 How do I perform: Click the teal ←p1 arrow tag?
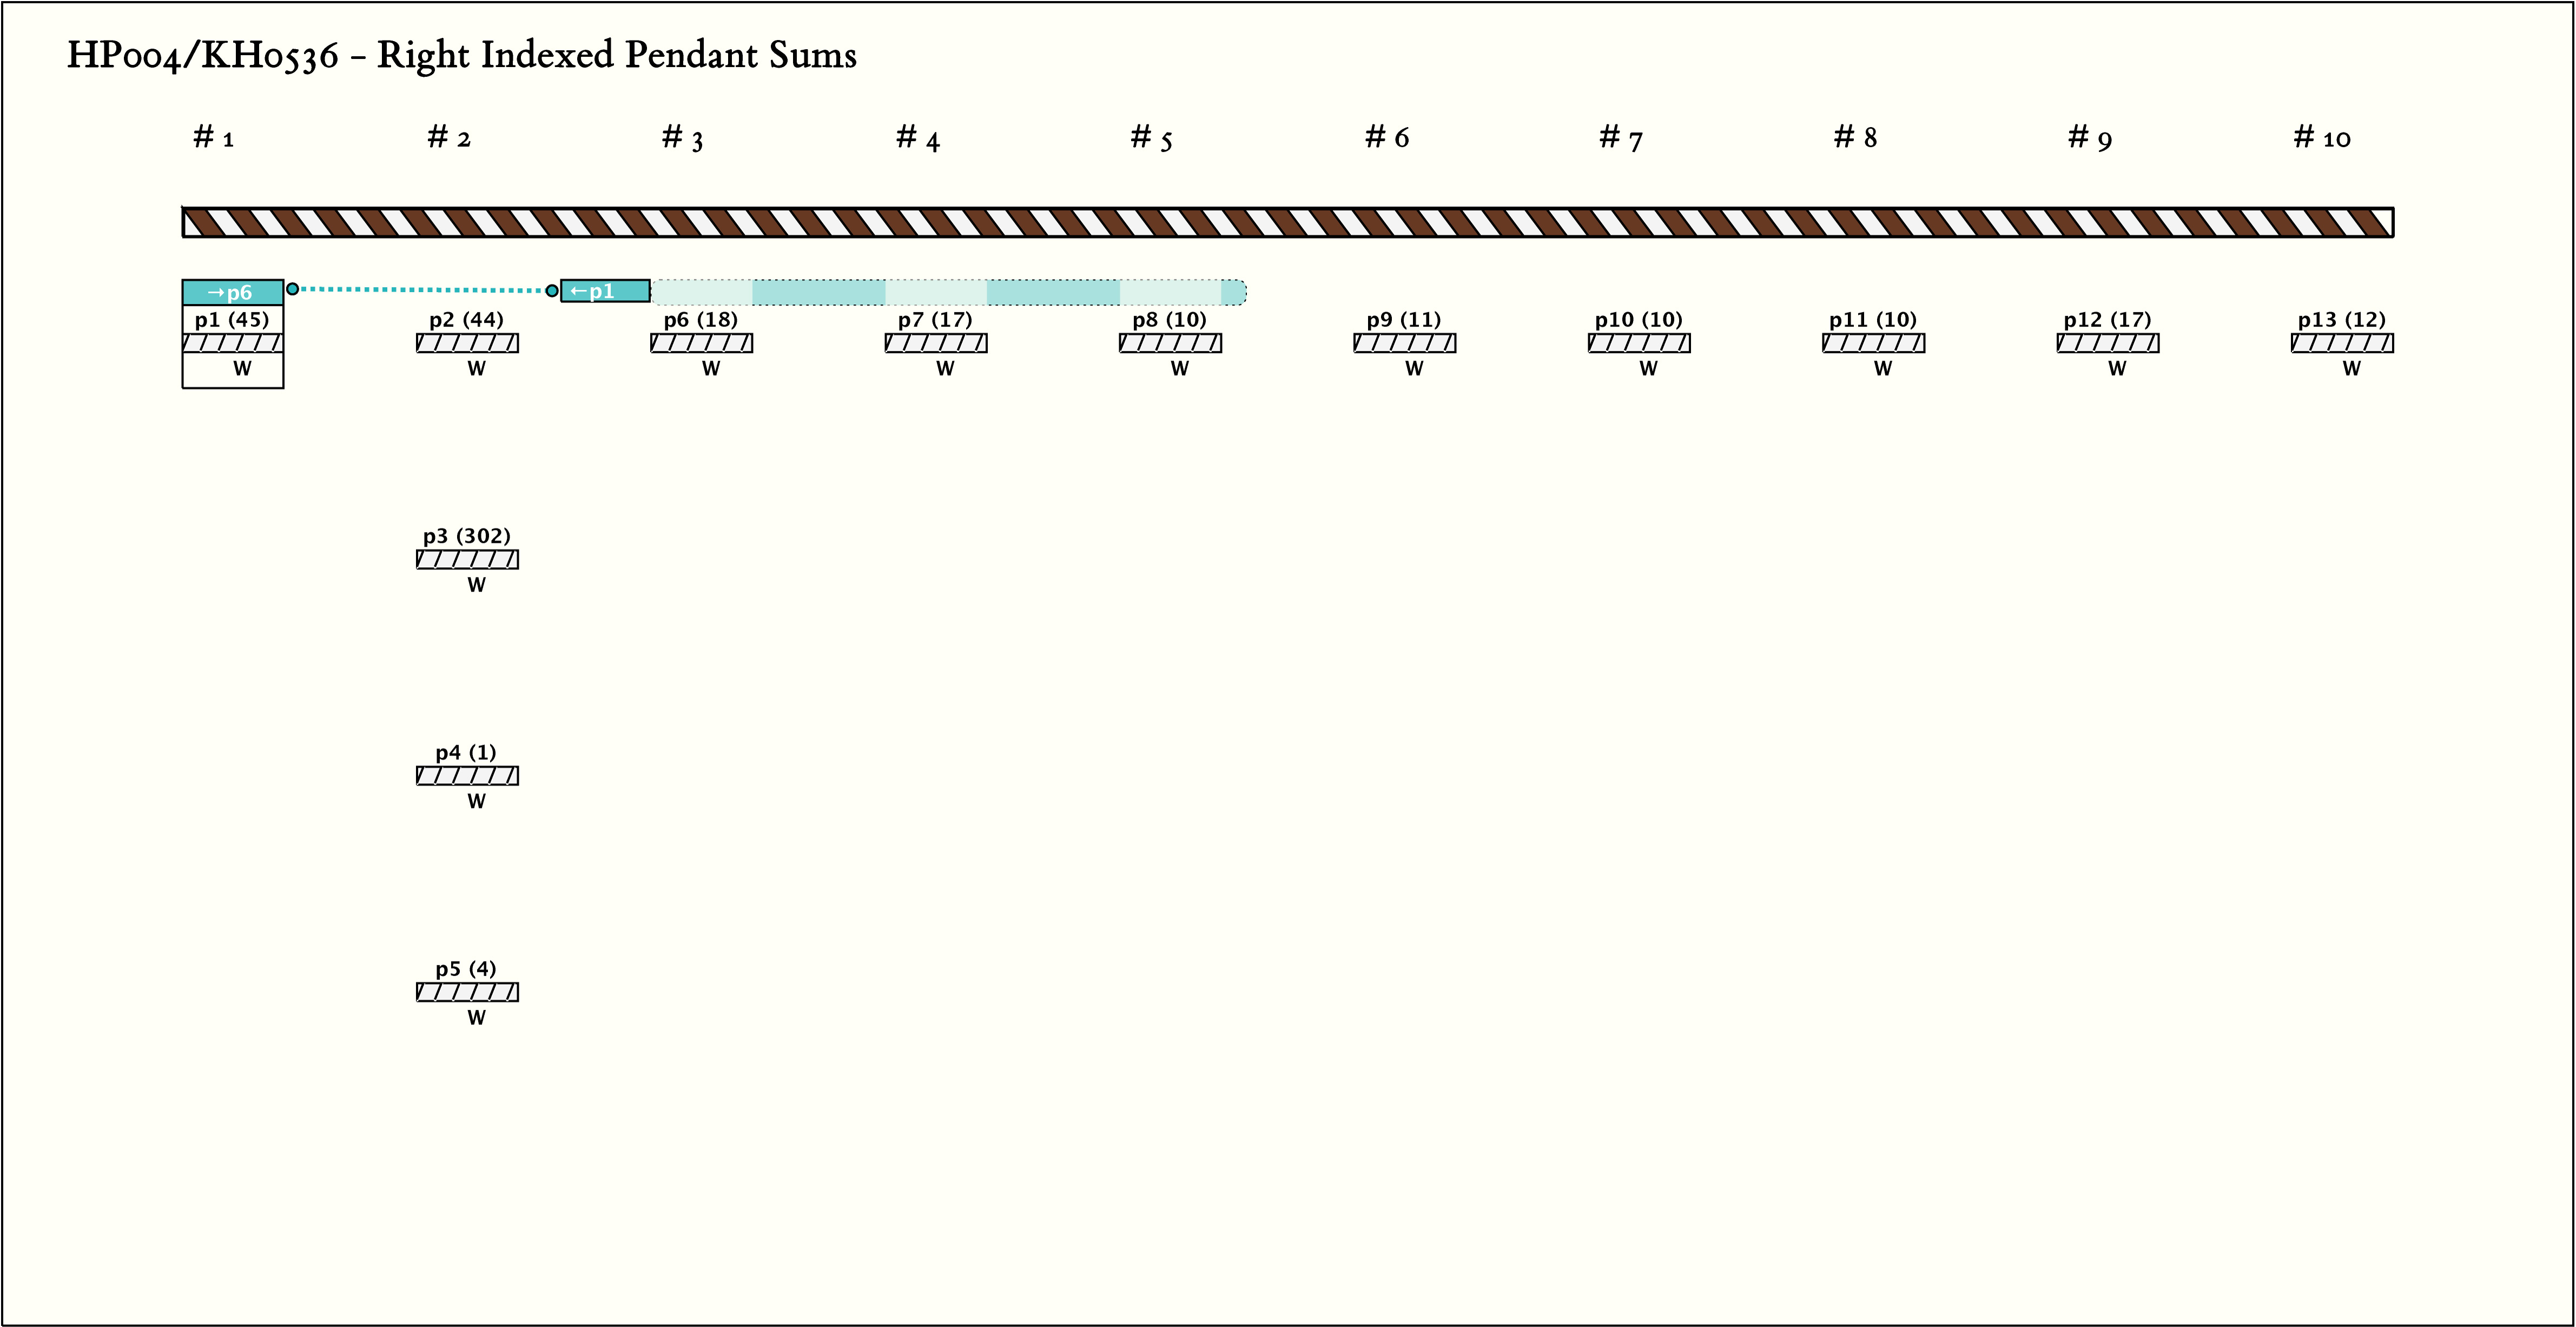[605, 291]
